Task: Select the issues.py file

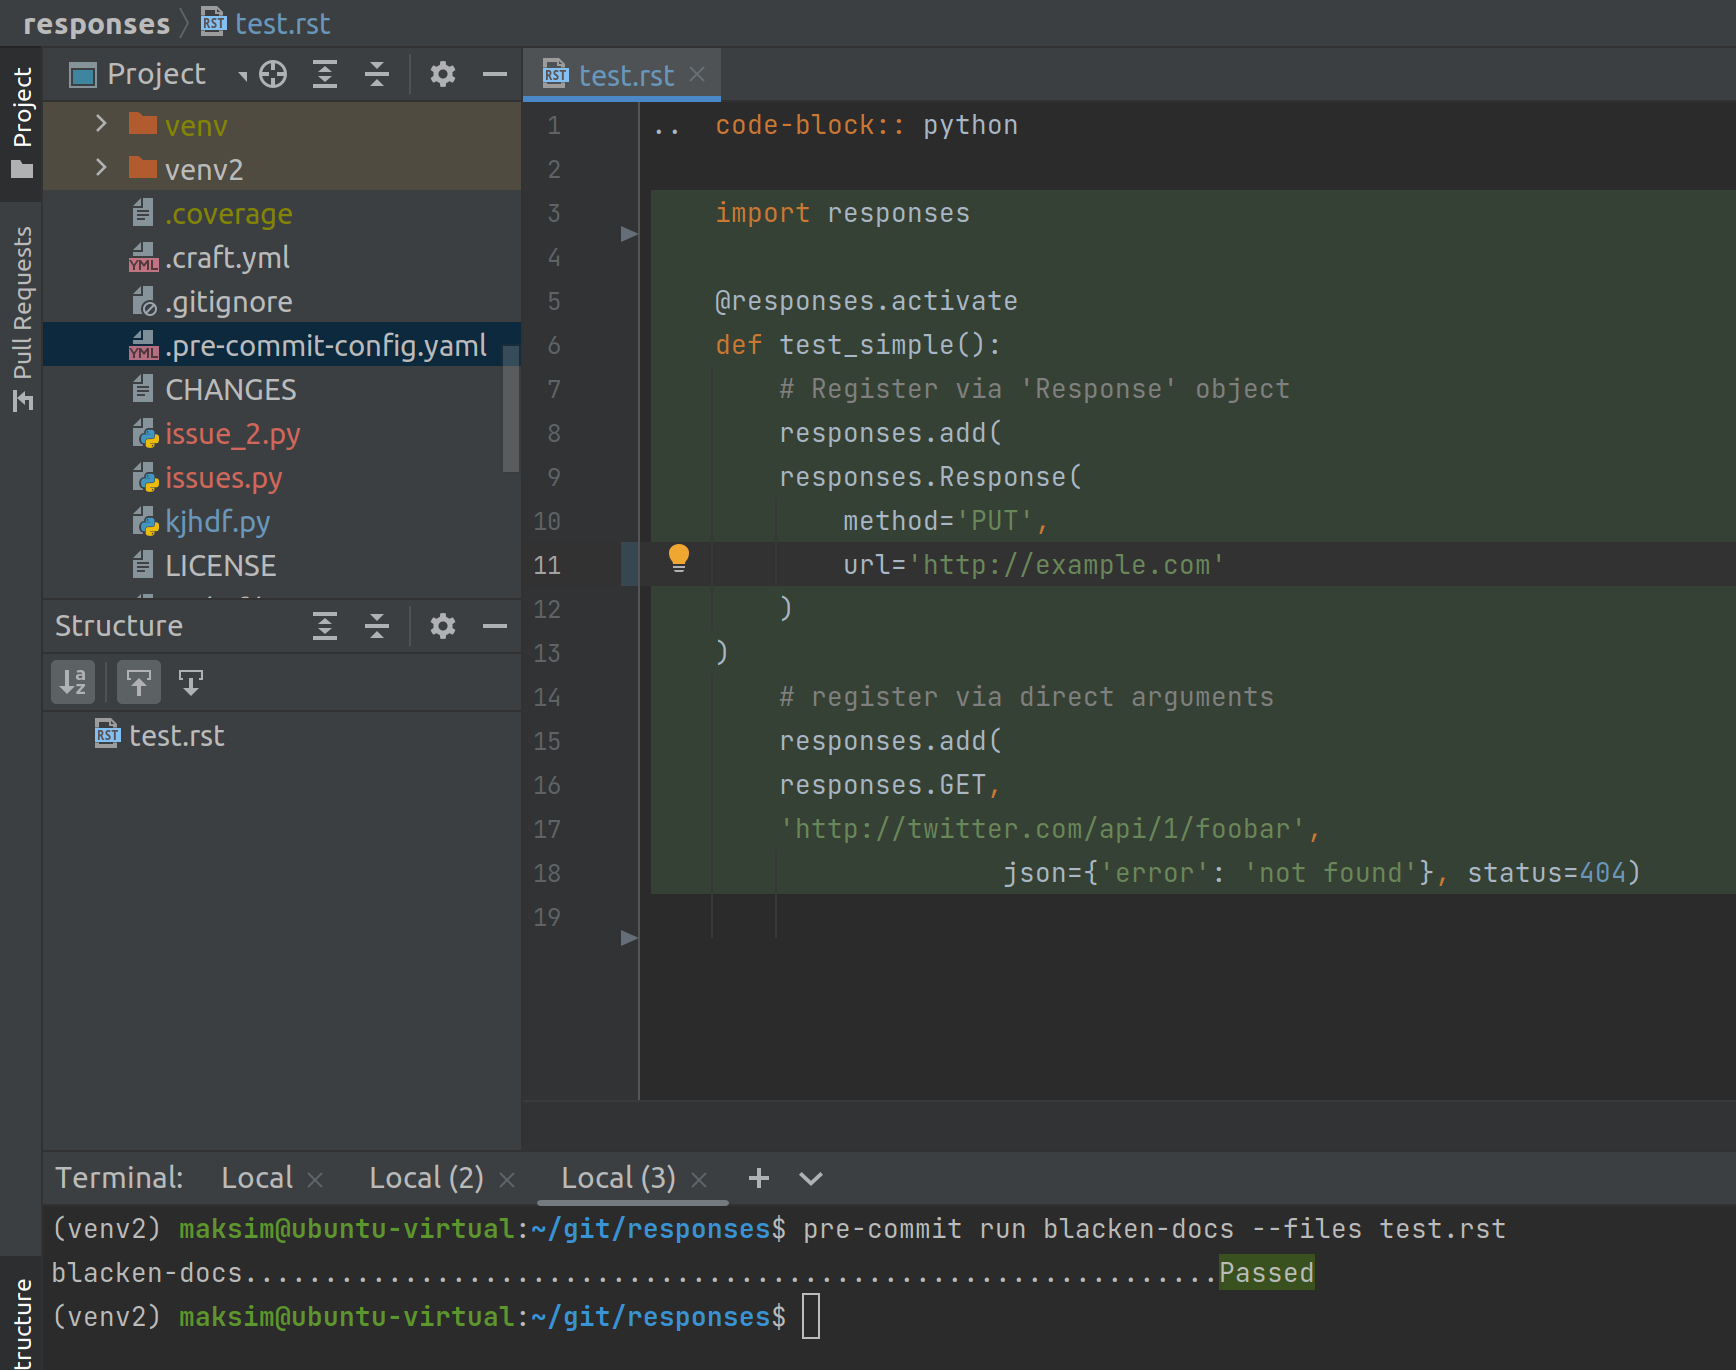Action: (x=223, y=477)
